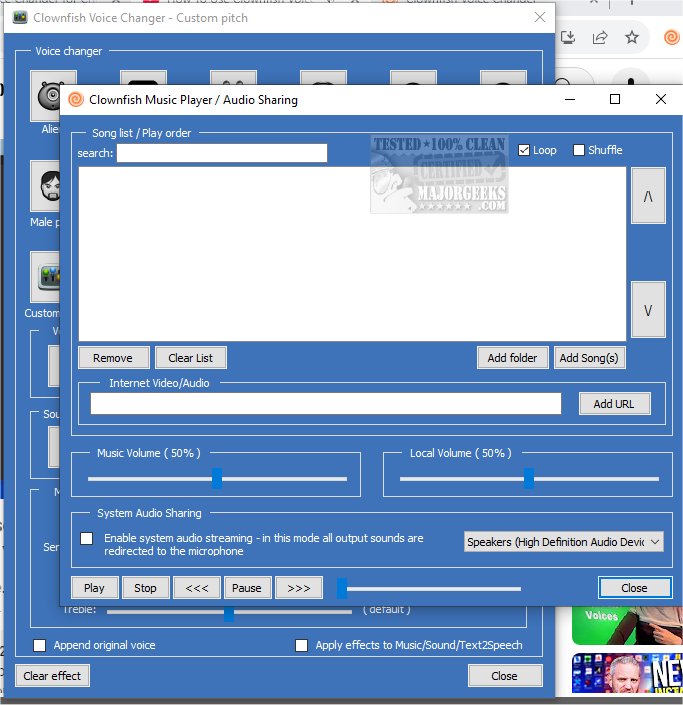Click the Add URL button

614,404
